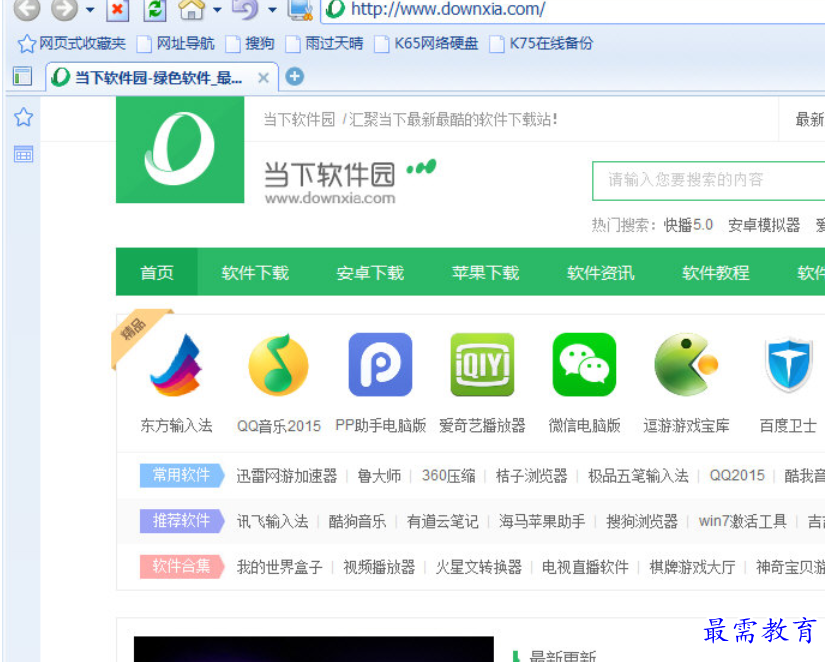Click the site search input field

coord(708,180)
